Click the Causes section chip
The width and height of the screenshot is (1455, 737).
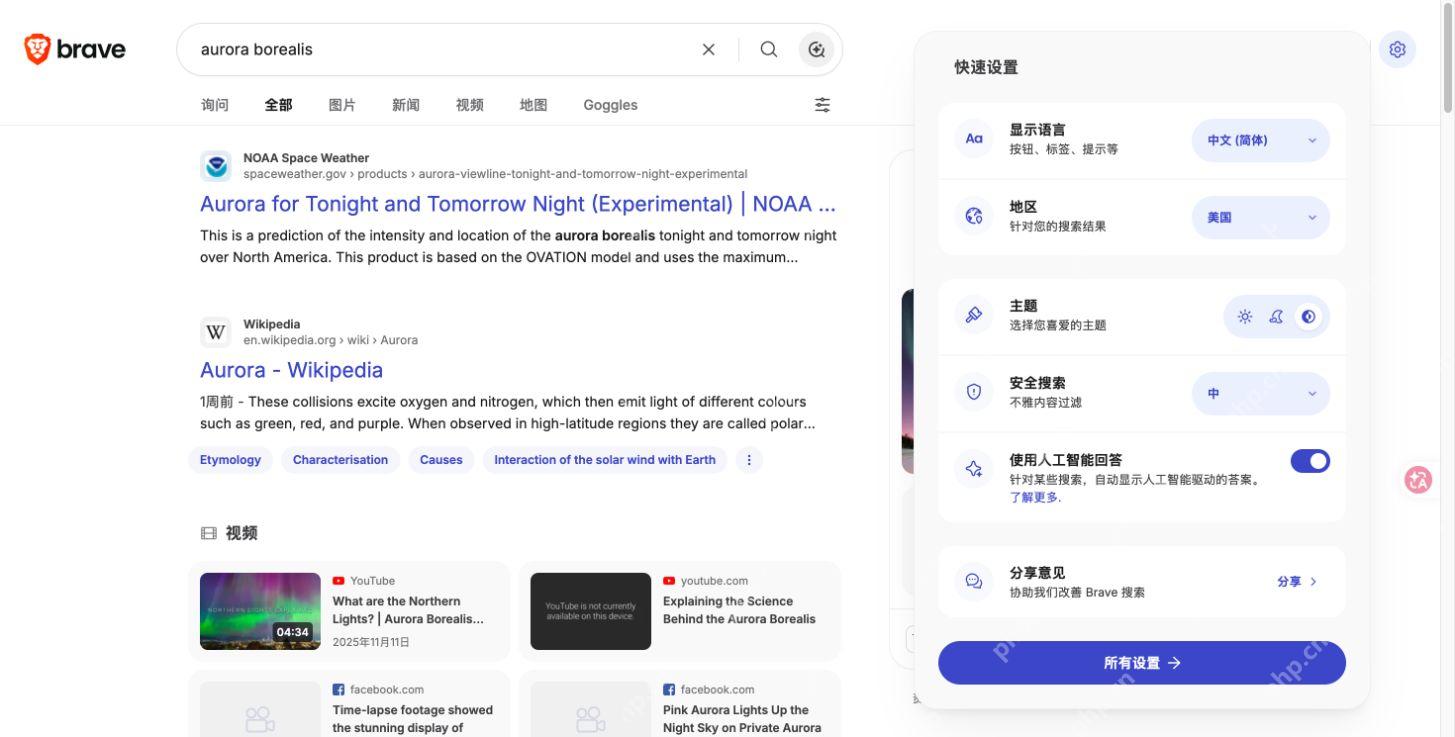click(x=441, y=460)
